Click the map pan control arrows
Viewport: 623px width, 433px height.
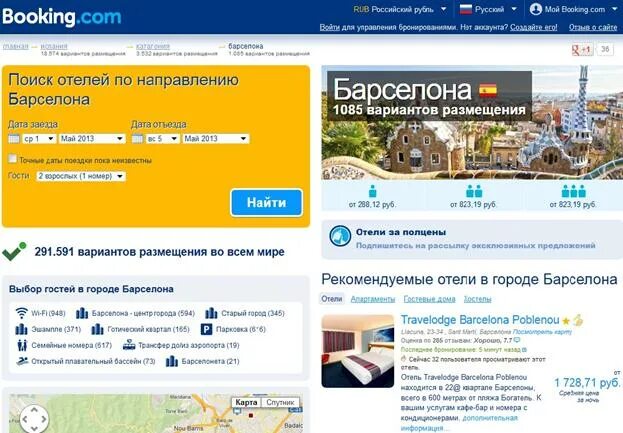34,419
